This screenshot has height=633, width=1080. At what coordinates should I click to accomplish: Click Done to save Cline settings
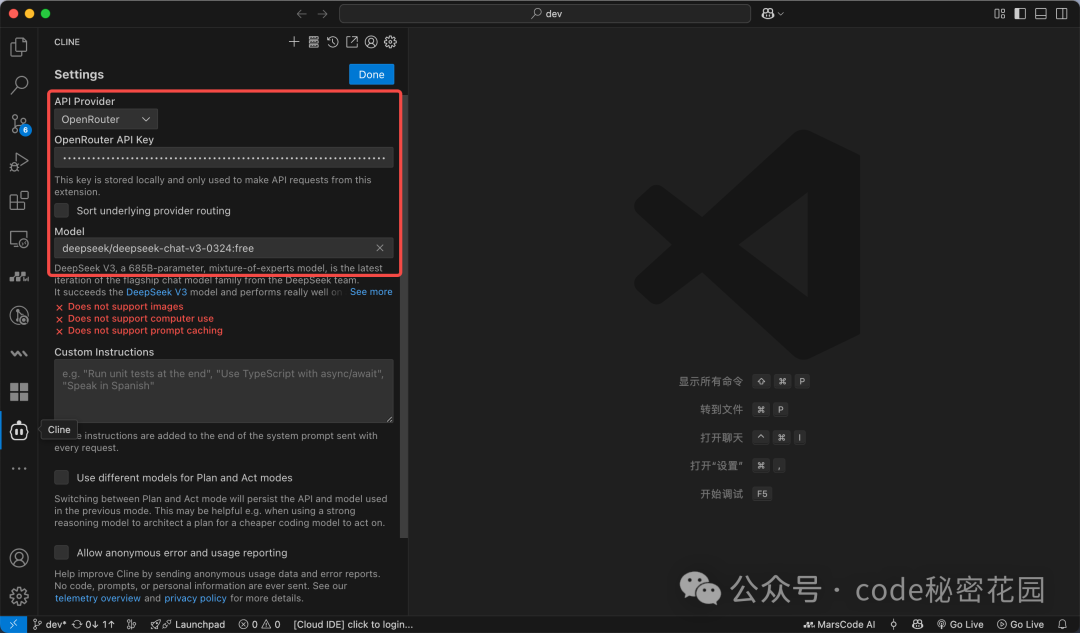[x=371, y=74]
